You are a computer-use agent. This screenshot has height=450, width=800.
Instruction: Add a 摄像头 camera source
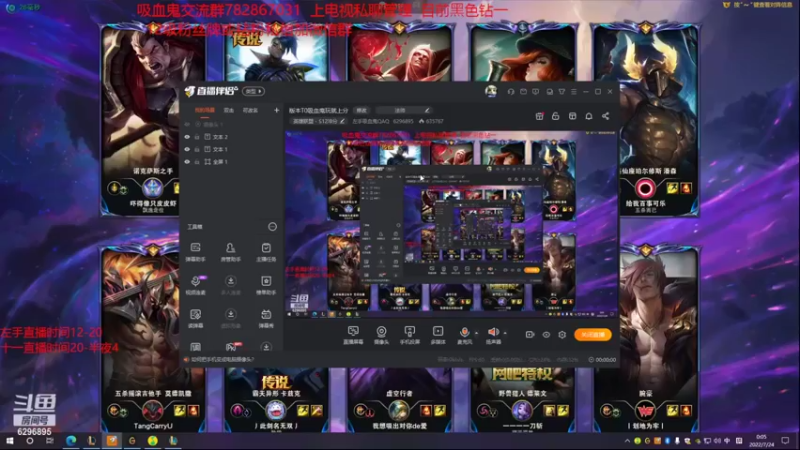[x=381, y=335]
